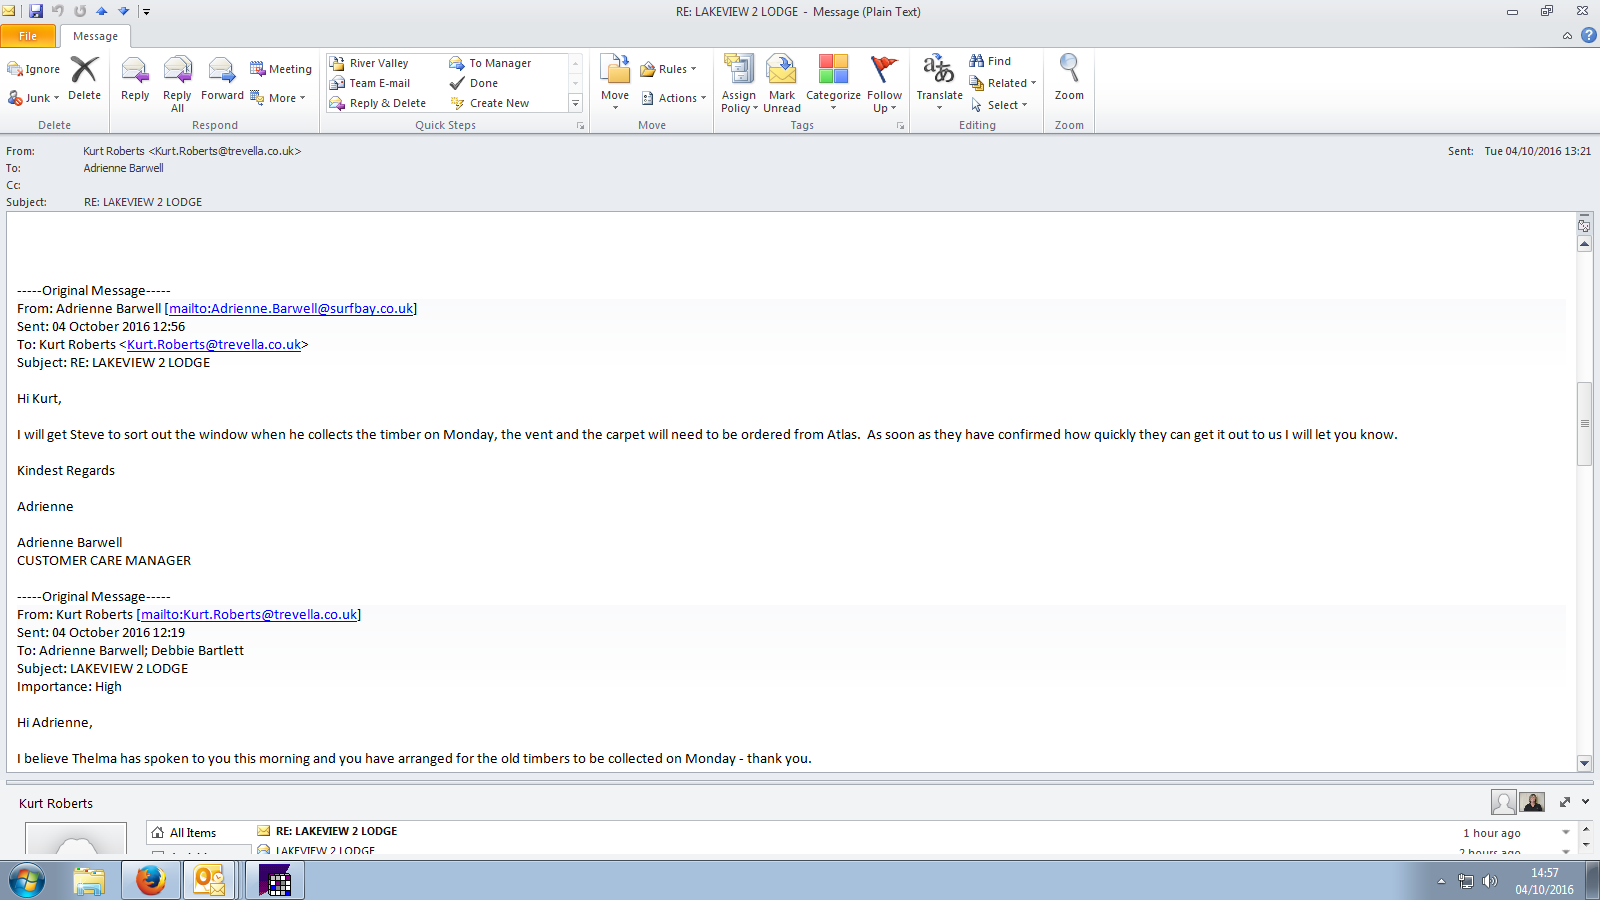This screenshot has height=900, width=1600.
Task: Choose Create New quick step
Action: click(499, 103)
